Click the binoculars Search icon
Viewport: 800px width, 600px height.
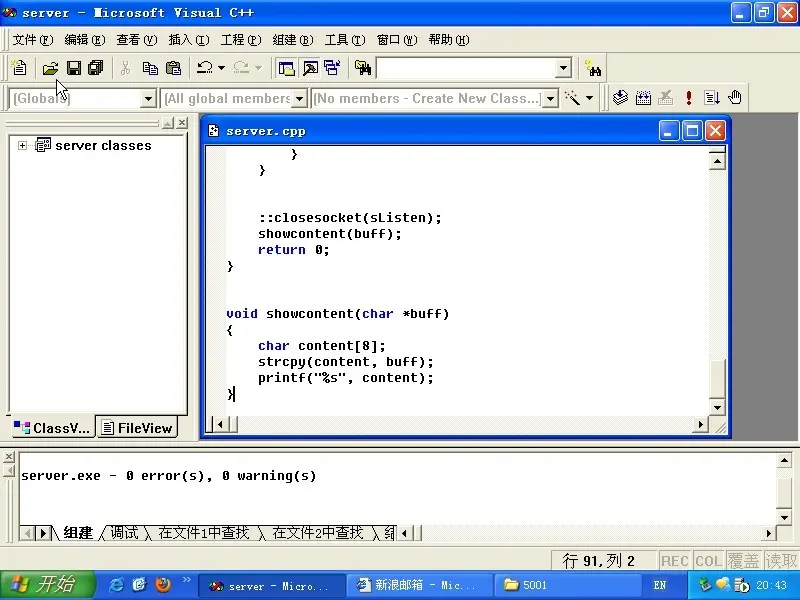[593, 68]
